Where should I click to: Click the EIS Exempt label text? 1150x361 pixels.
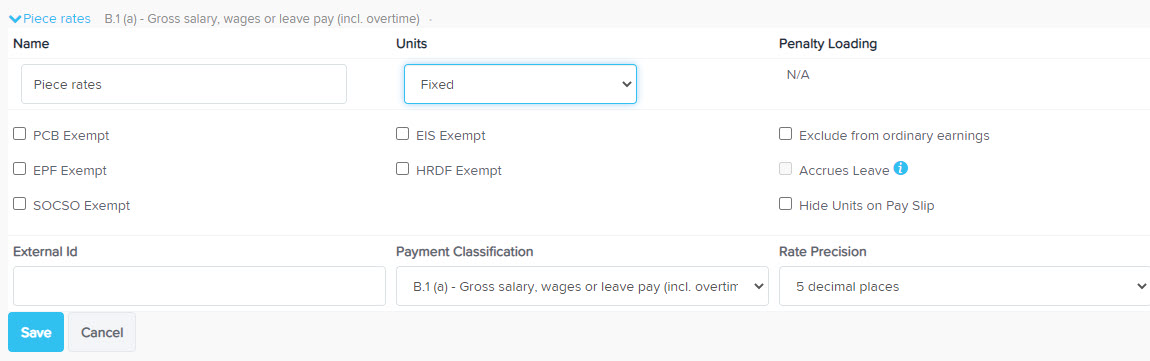point(450,136)
